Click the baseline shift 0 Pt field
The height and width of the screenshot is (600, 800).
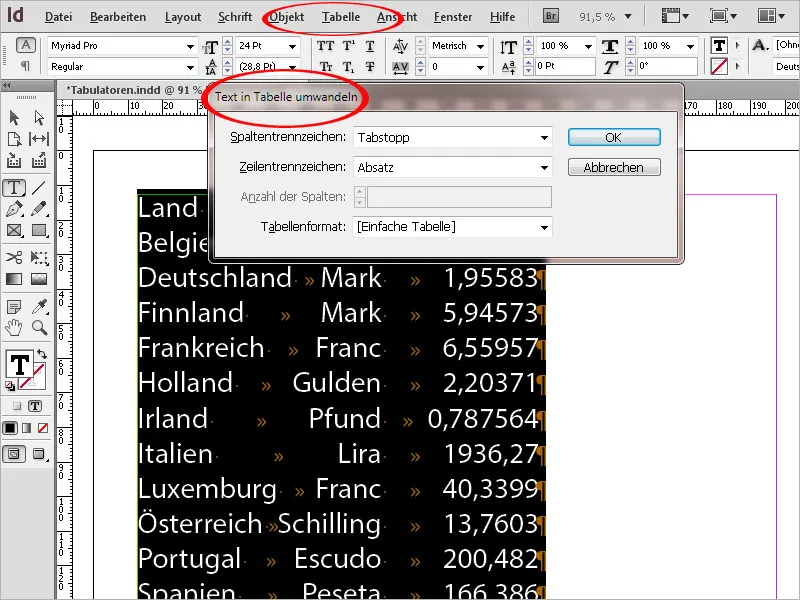(x=565, y=66)
